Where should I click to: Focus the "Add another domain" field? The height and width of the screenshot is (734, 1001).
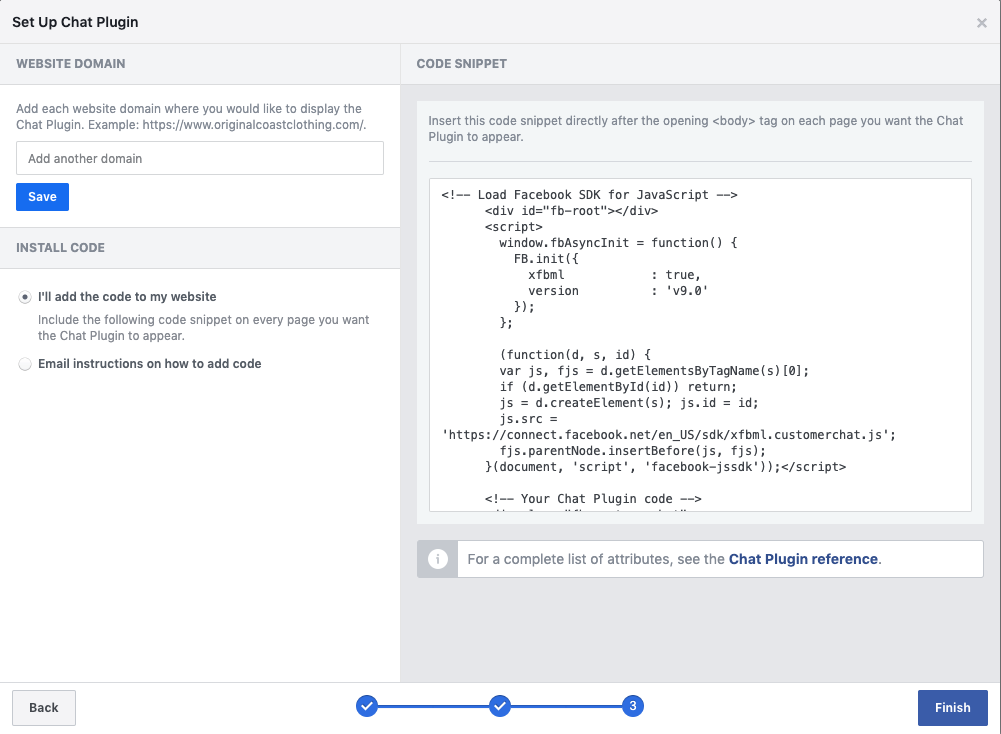pos(200,158)
